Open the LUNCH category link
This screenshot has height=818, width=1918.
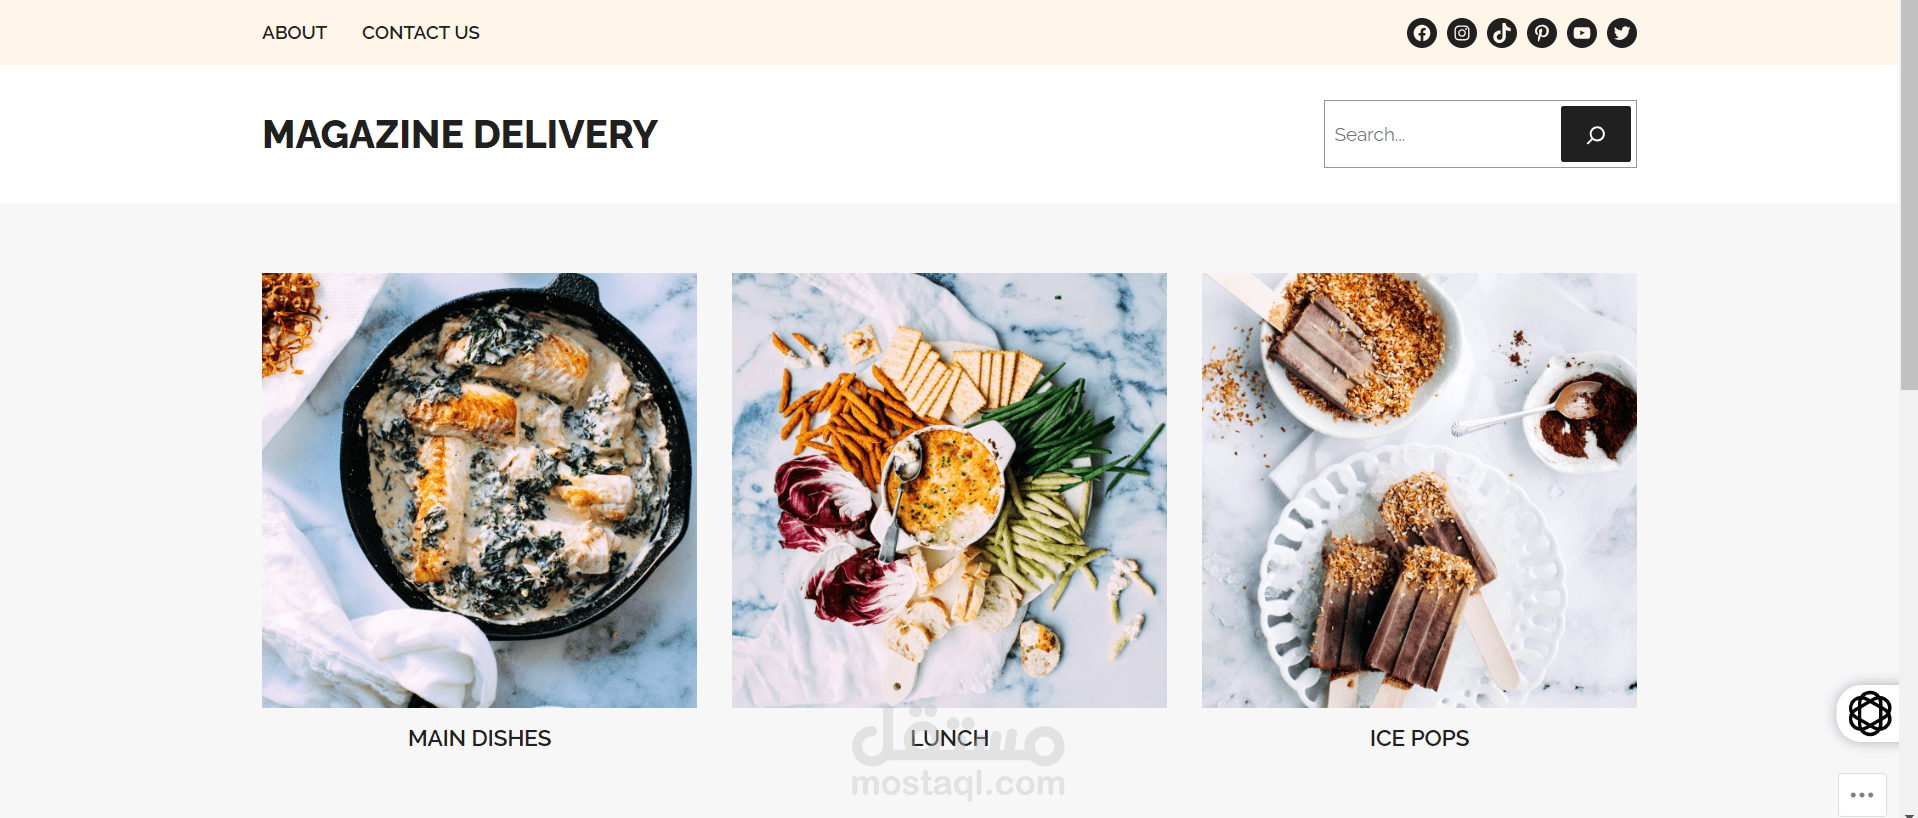(949, 738)
